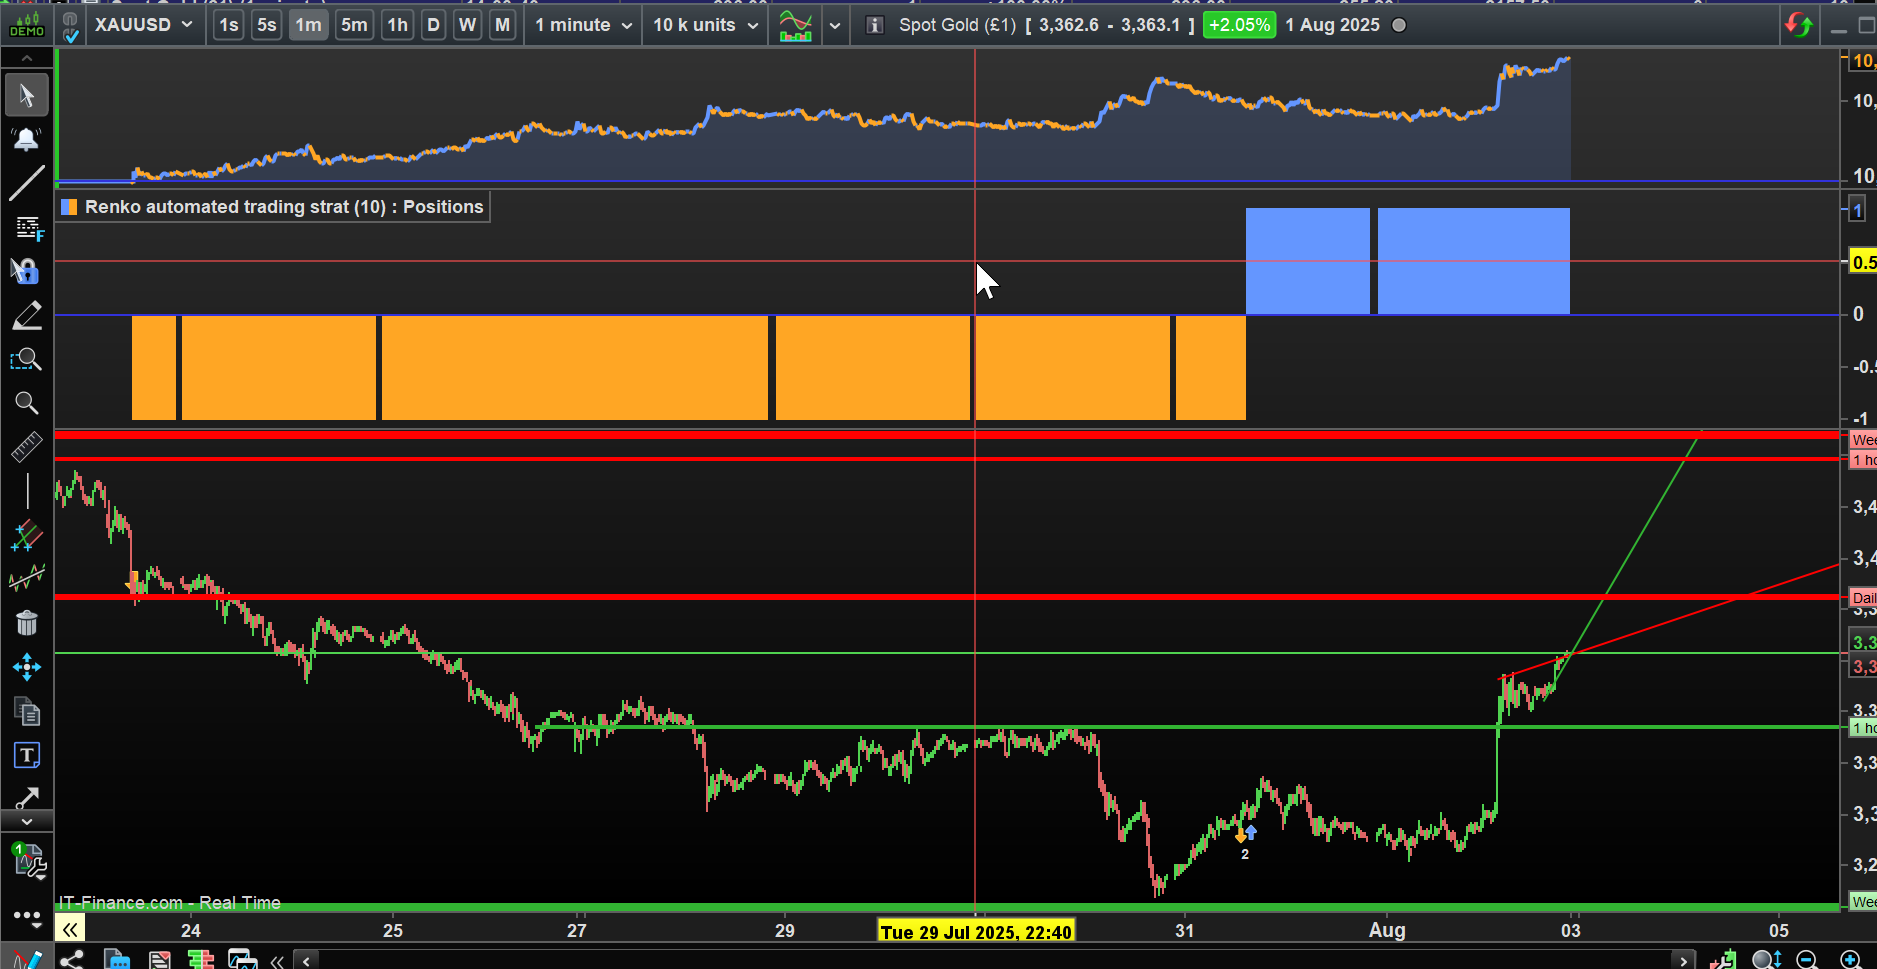Screen dimensions: 1877x969
Task: Open the chart comments icon
Action: [x=117, y=960]
